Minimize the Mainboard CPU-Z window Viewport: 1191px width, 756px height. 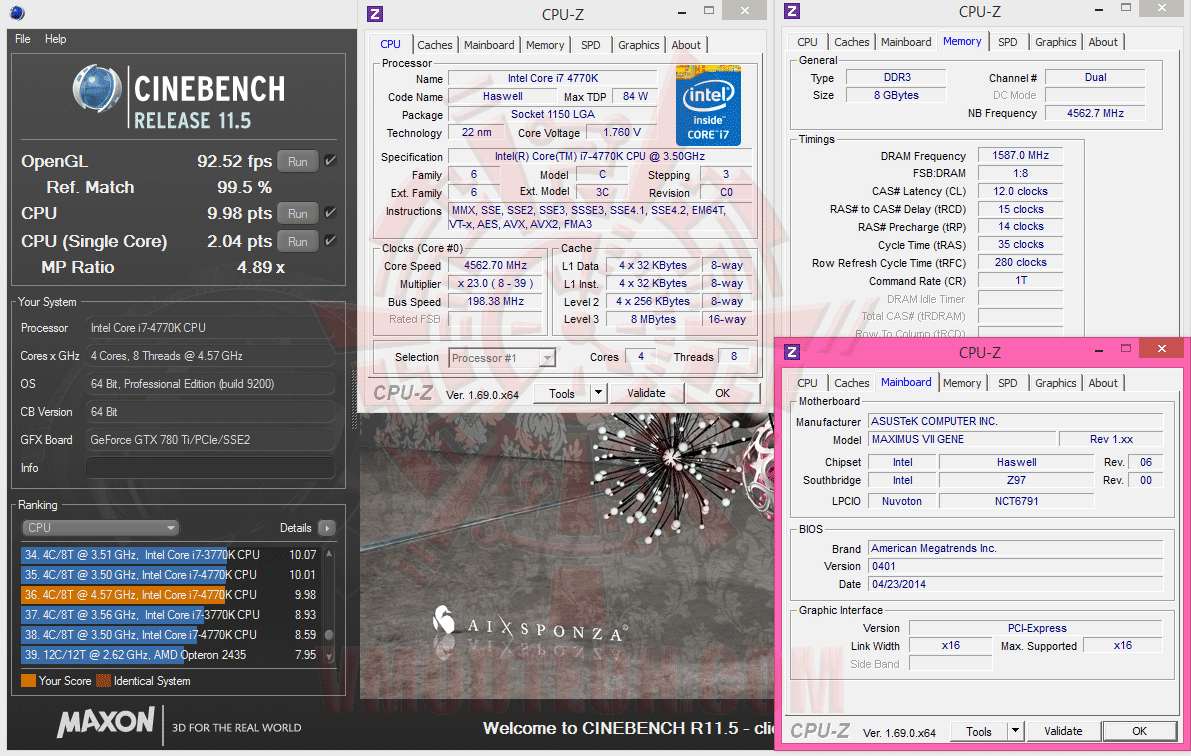[x=1099, y=350]
